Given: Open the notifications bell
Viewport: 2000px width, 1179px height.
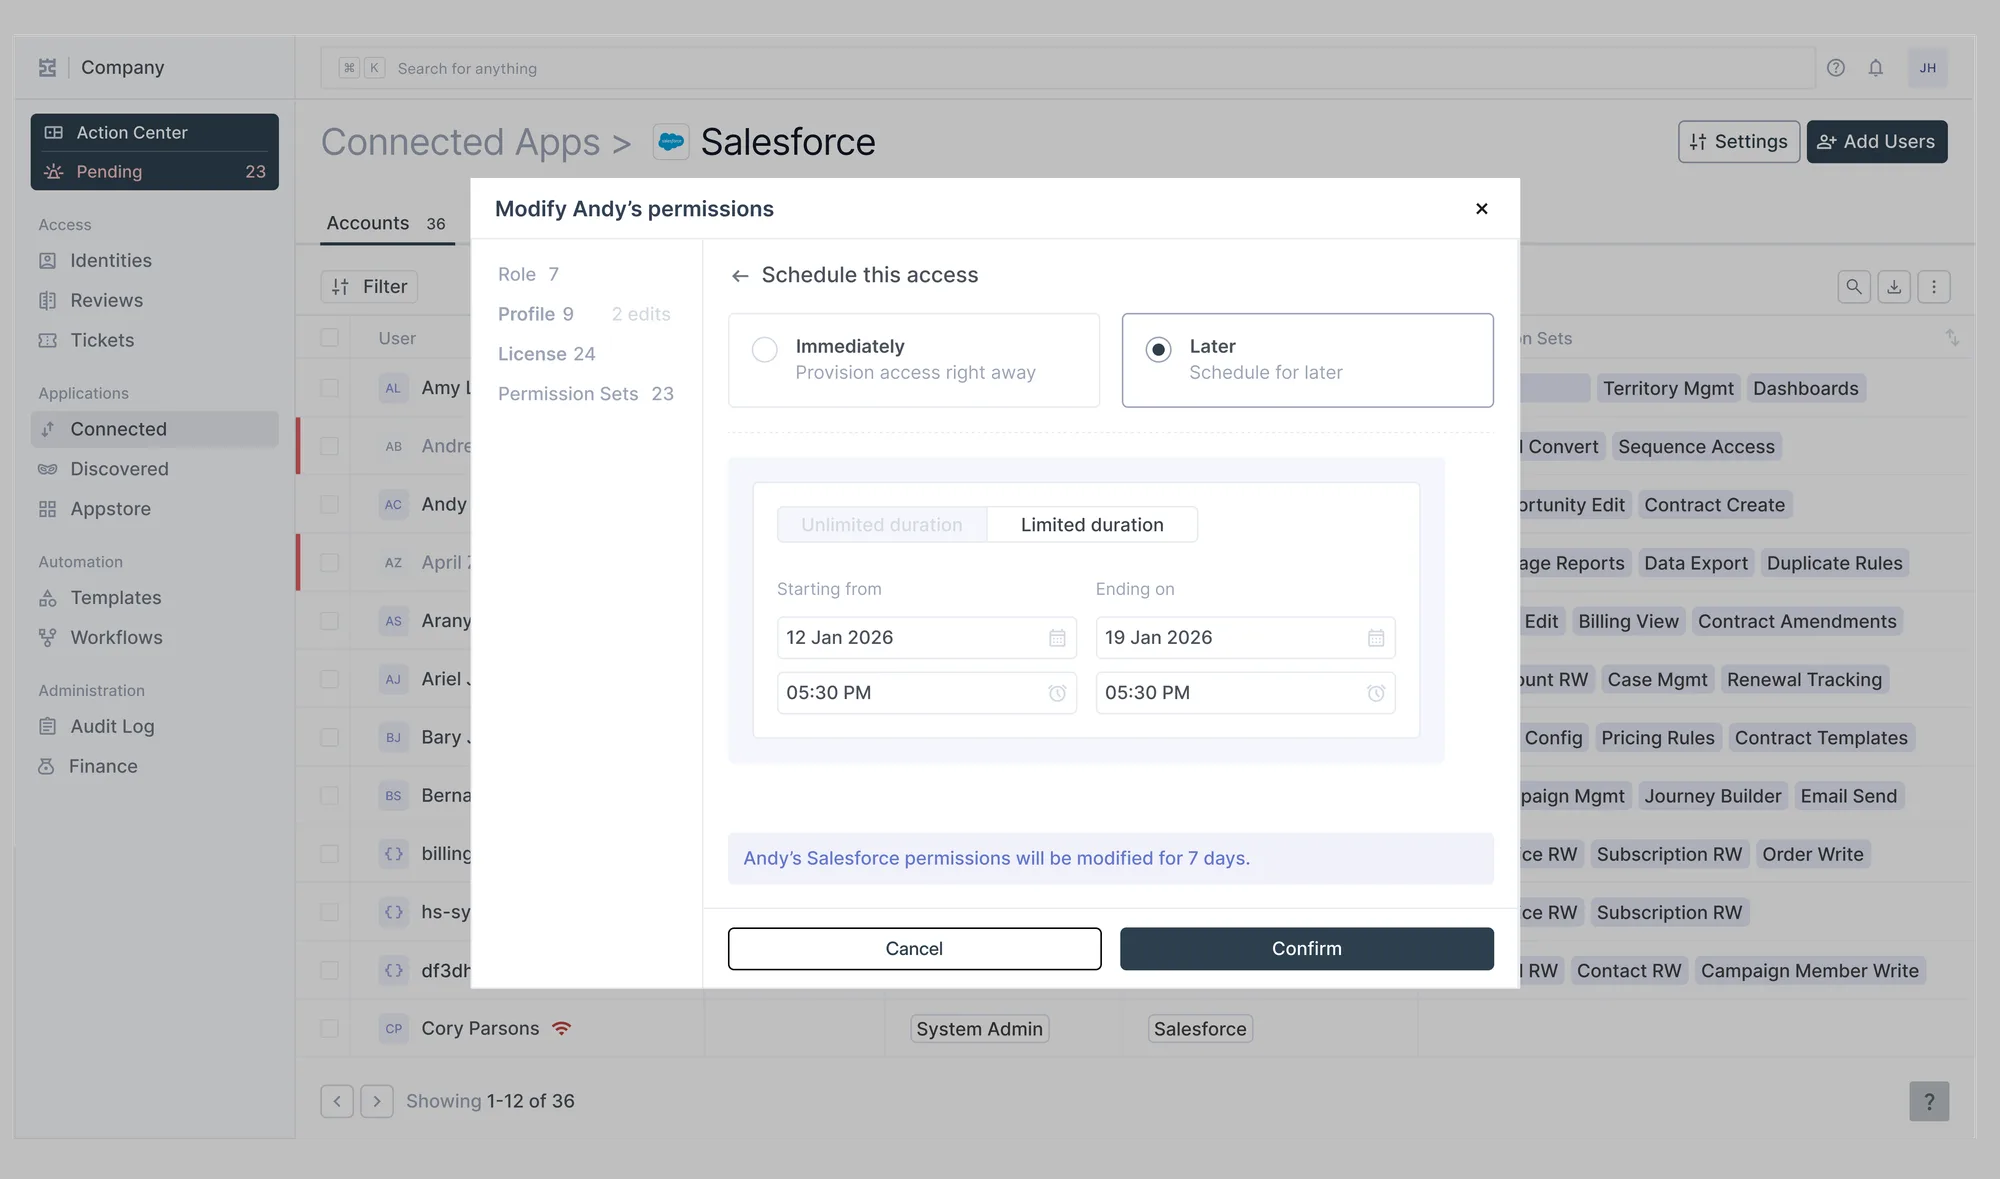Looking at the screenshot, I should click(x=1876, y=68).
